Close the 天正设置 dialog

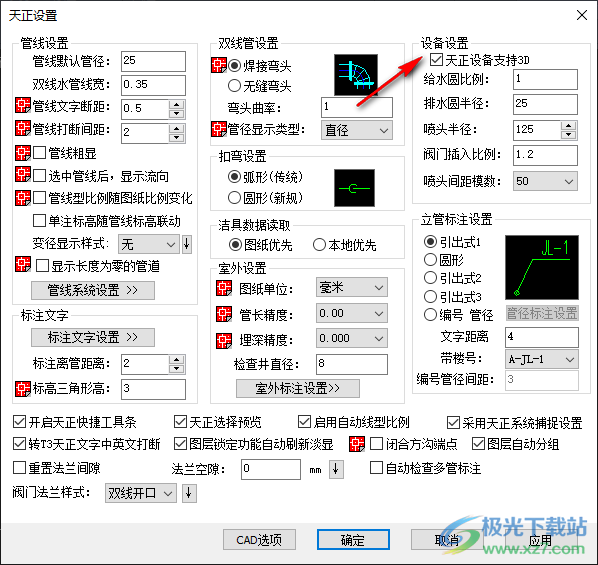(x=582, y=15)
